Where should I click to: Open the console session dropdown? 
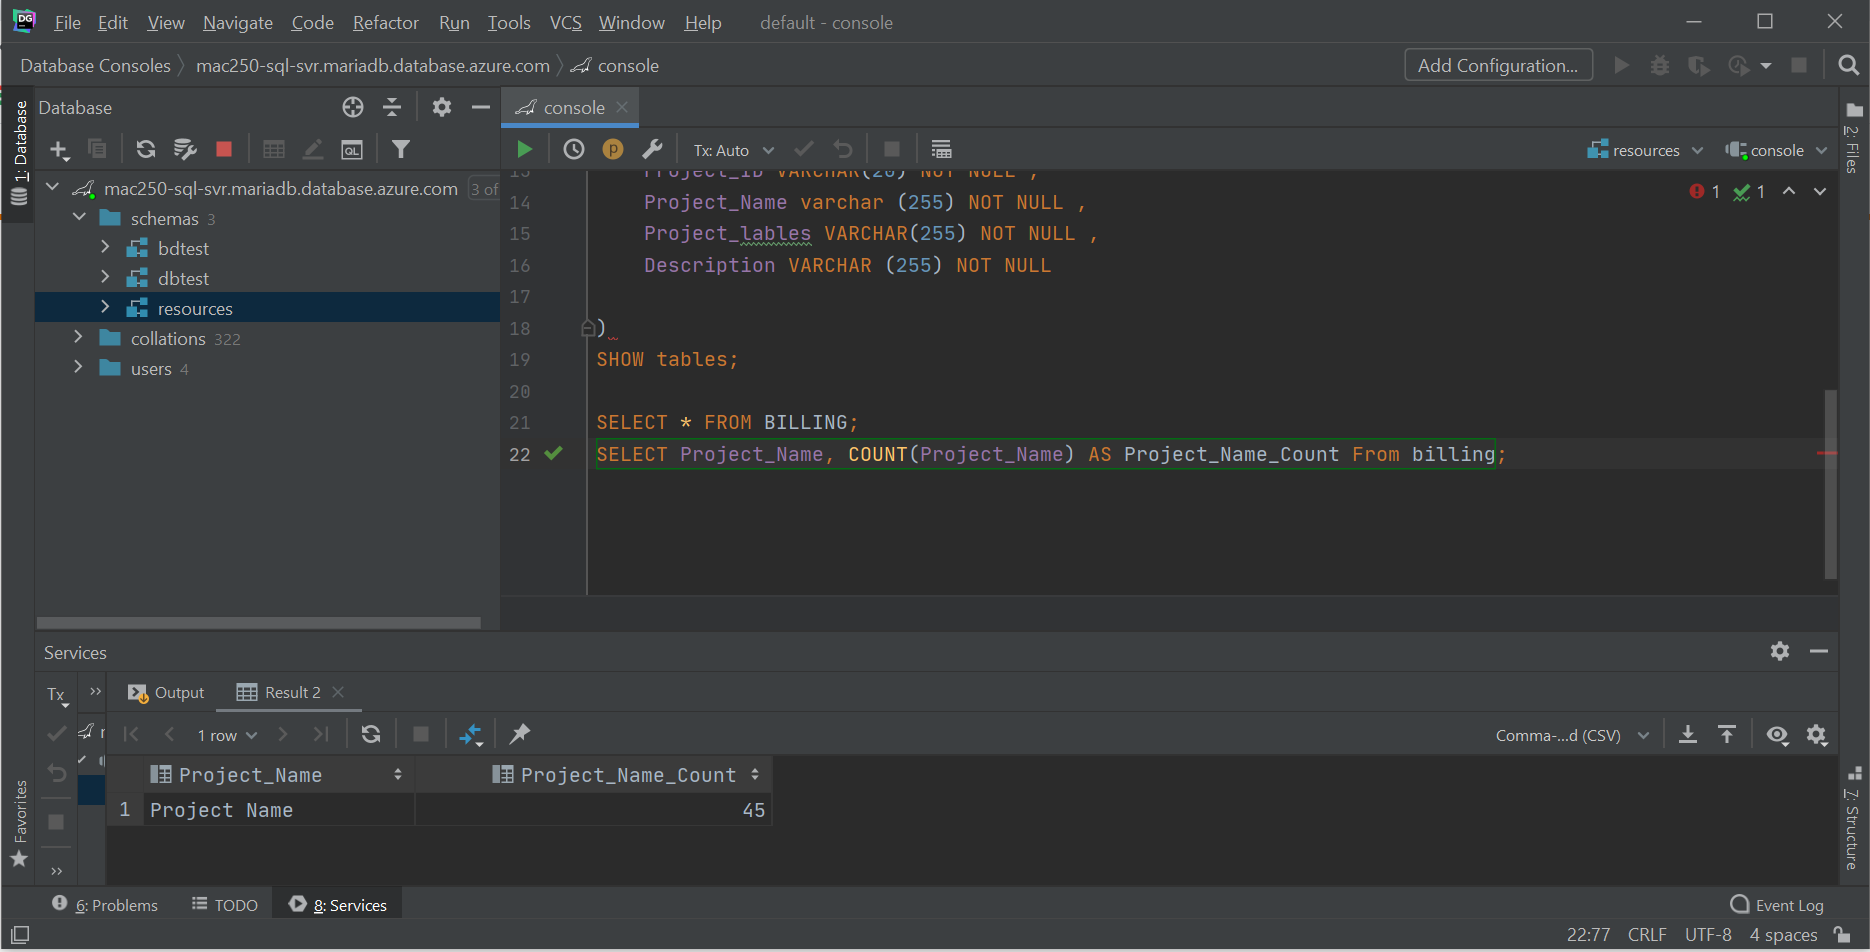coord(1777,150)
